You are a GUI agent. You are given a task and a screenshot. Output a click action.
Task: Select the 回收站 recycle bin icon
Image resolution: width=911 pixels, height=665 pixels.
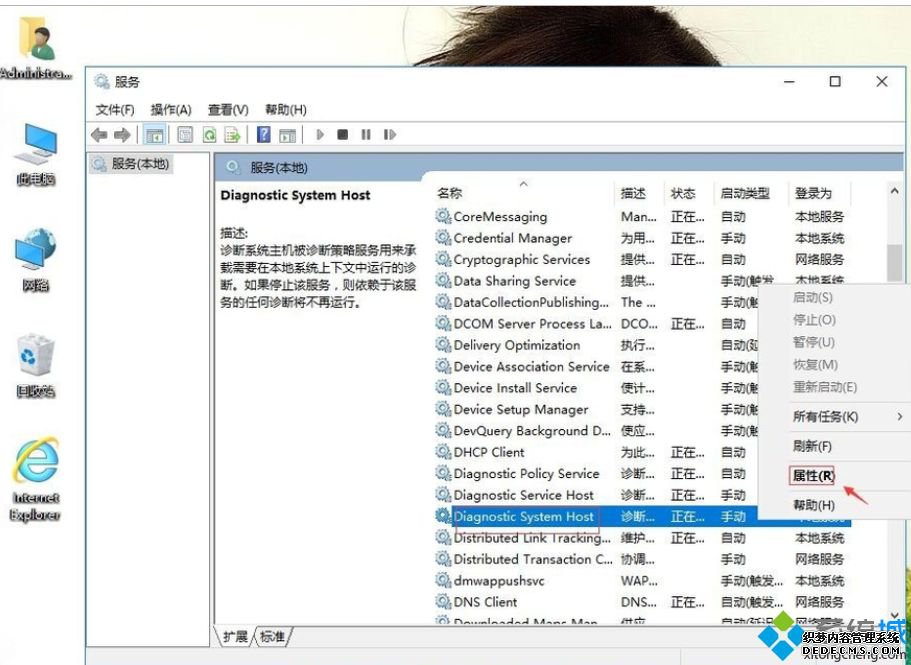coord(36,366)
